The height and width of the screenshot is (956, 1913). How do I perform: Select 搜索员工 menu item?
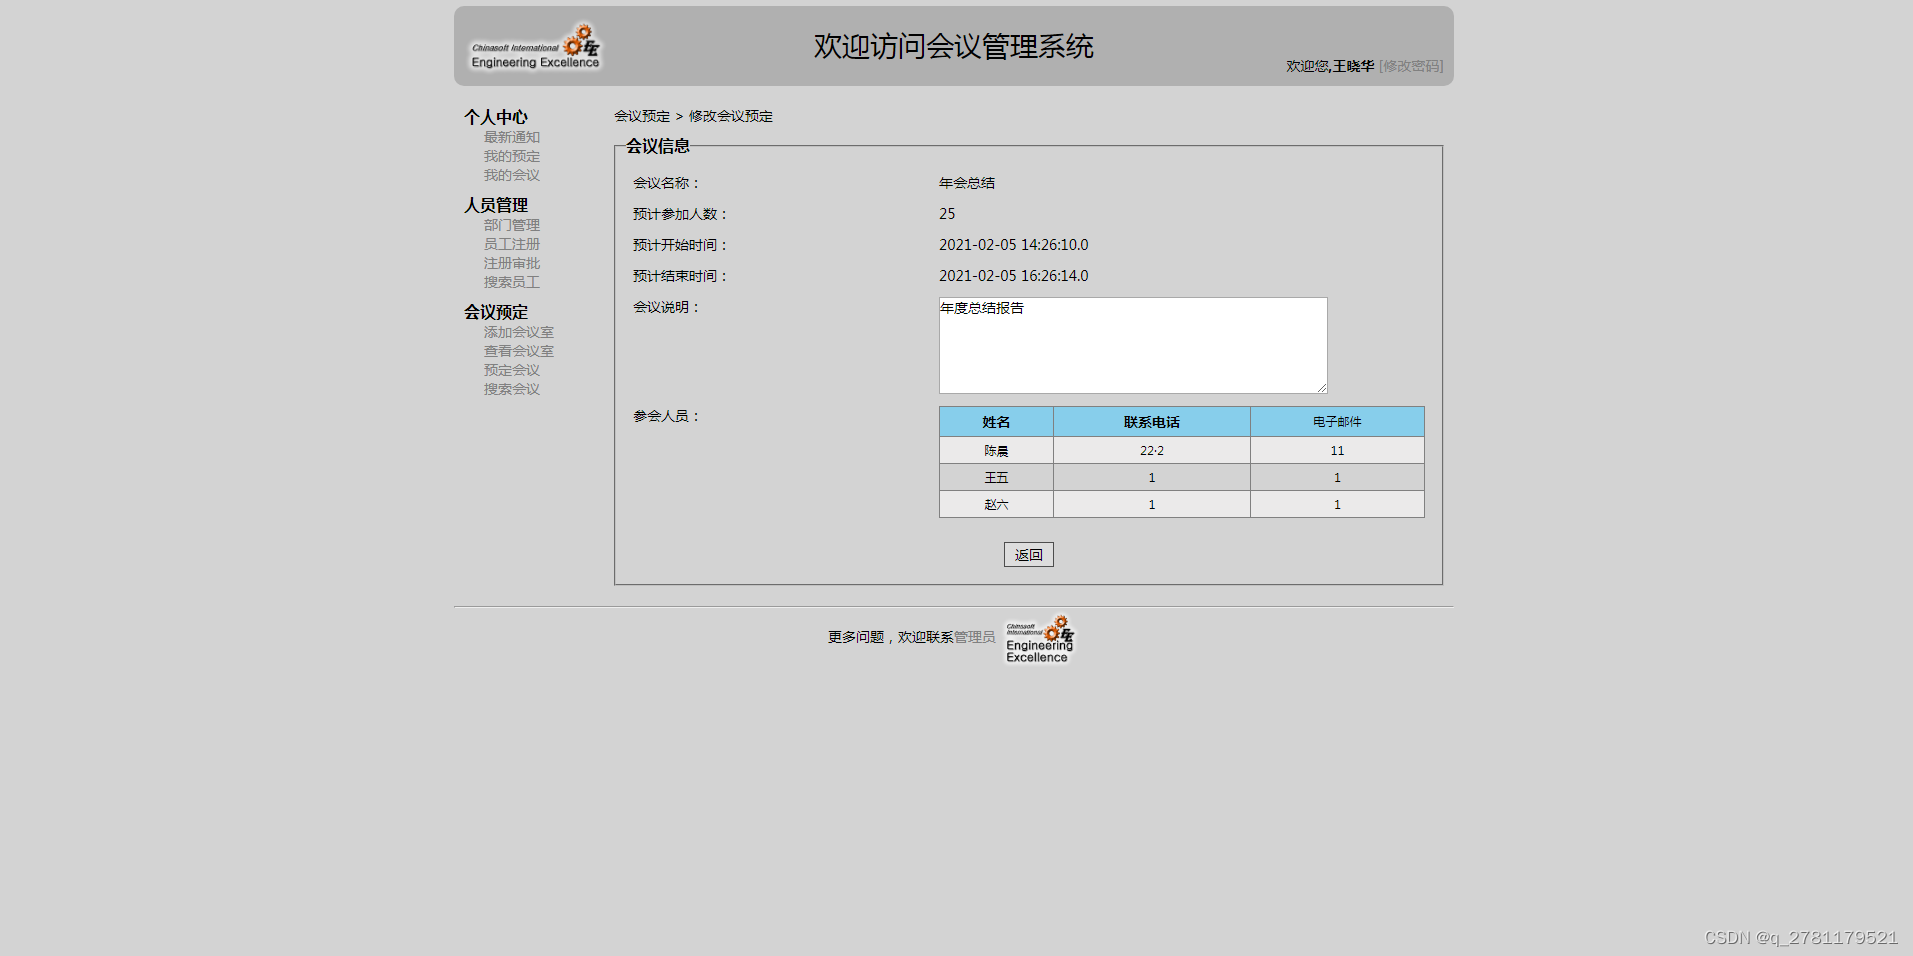tap(512, 282)
